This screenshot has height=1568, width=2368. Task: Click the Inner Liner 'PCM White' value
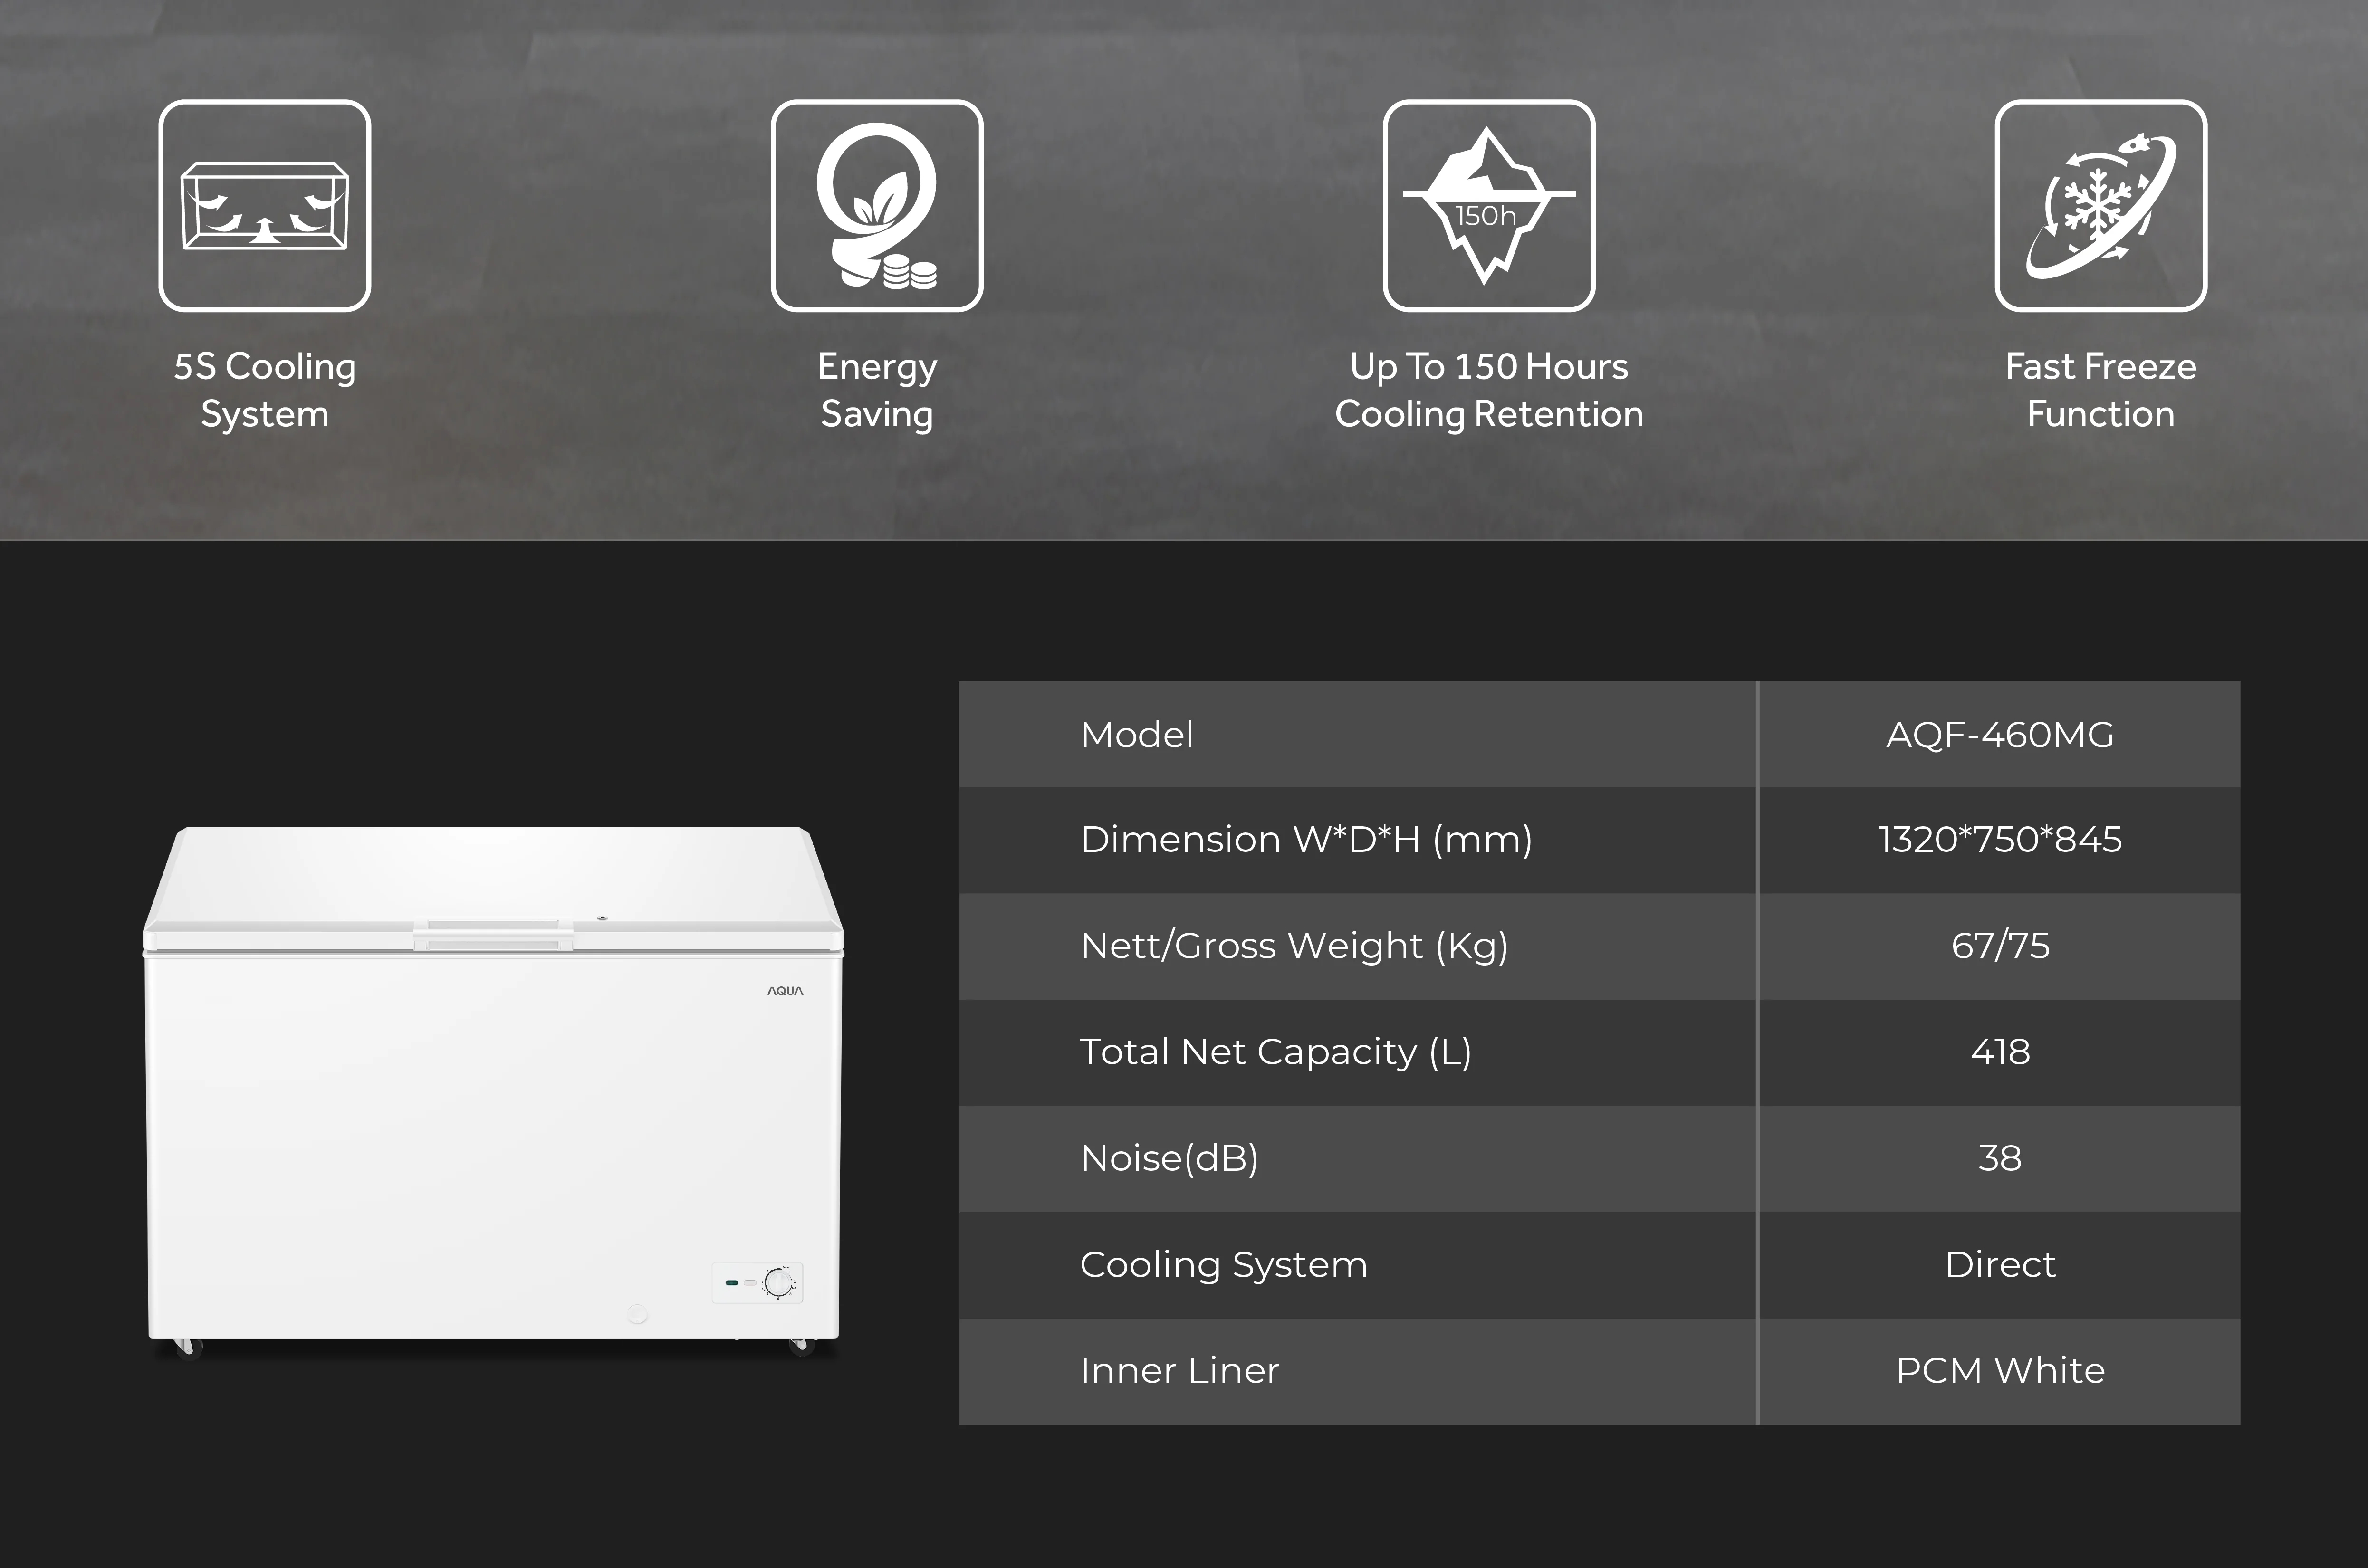[x=1999, y=1371]
